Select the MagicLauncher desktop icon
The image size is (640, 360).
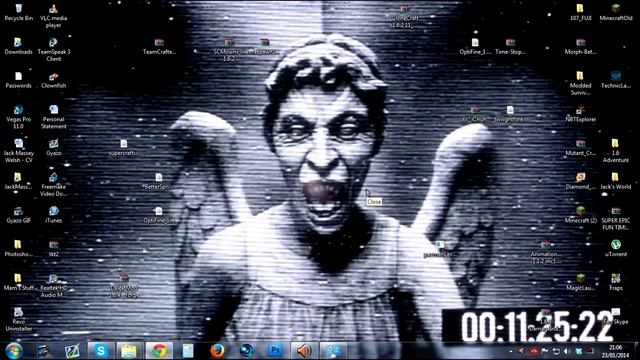(580, 282)
